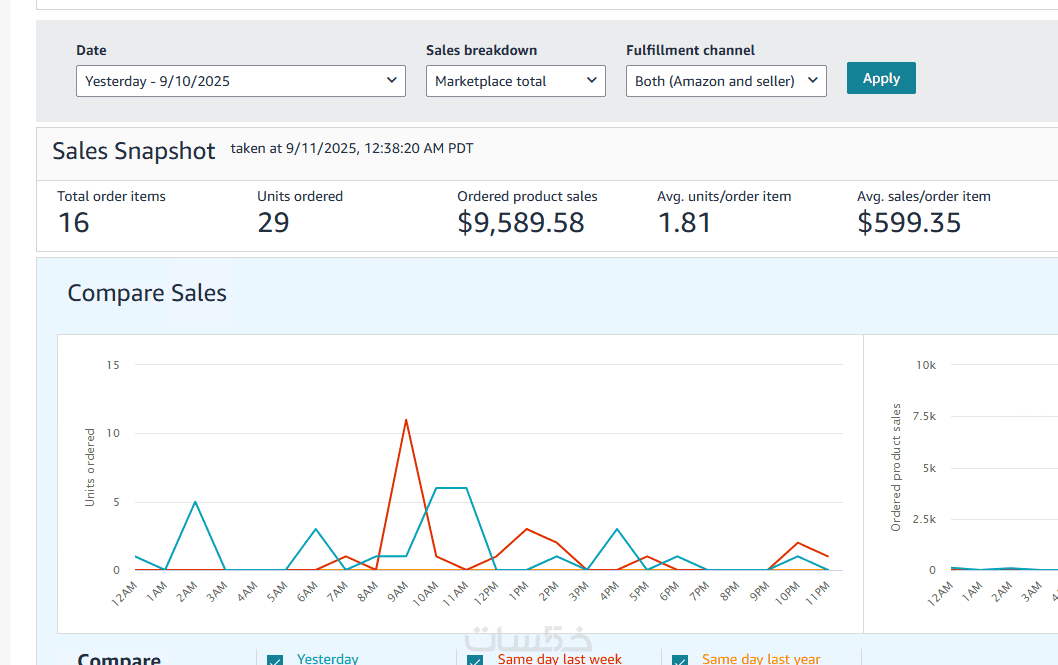Uncheck the Same day last week checkbox
This screenshot has height=665, width=1058.
475,660
